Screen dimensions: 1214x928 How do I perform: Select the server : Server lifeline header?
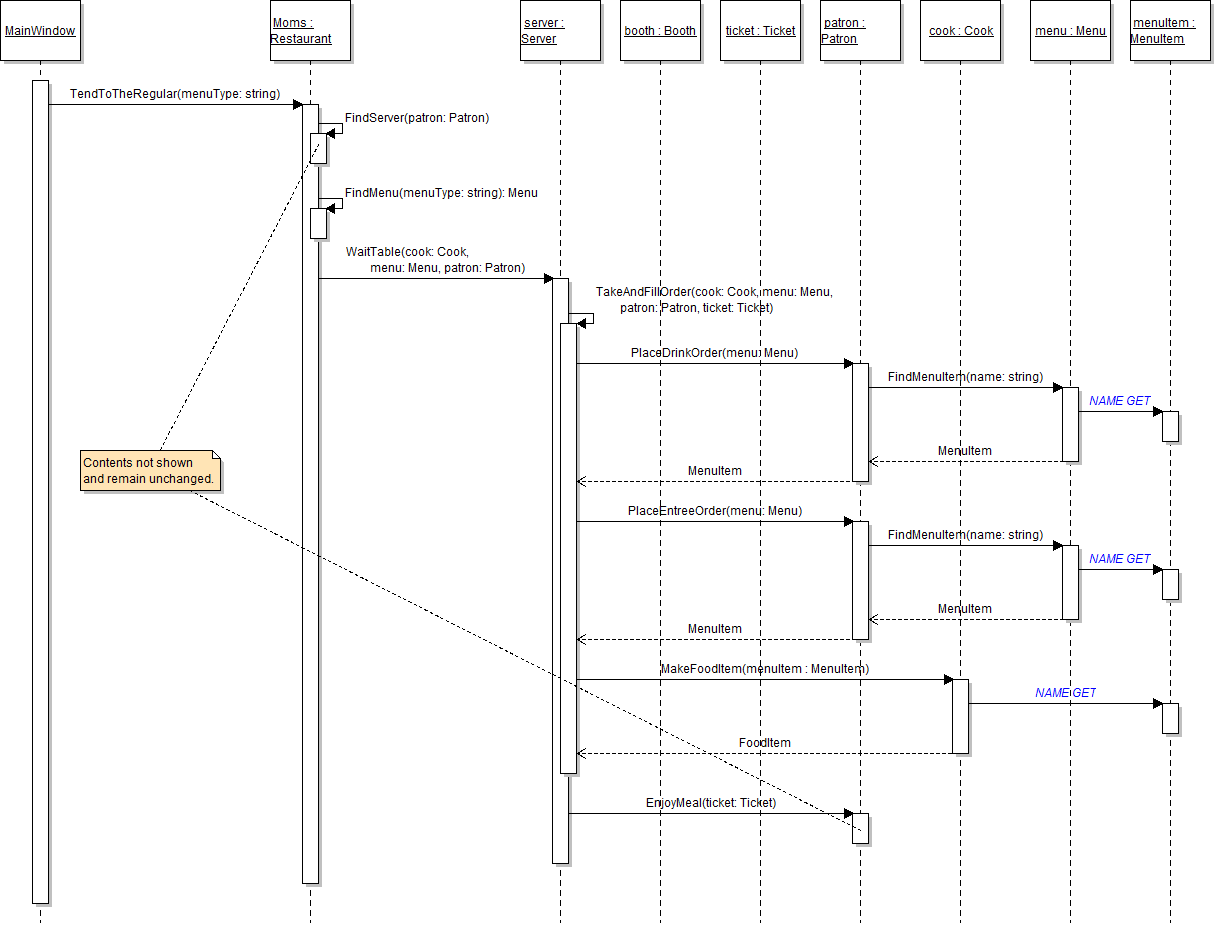[x=560, y=31]
